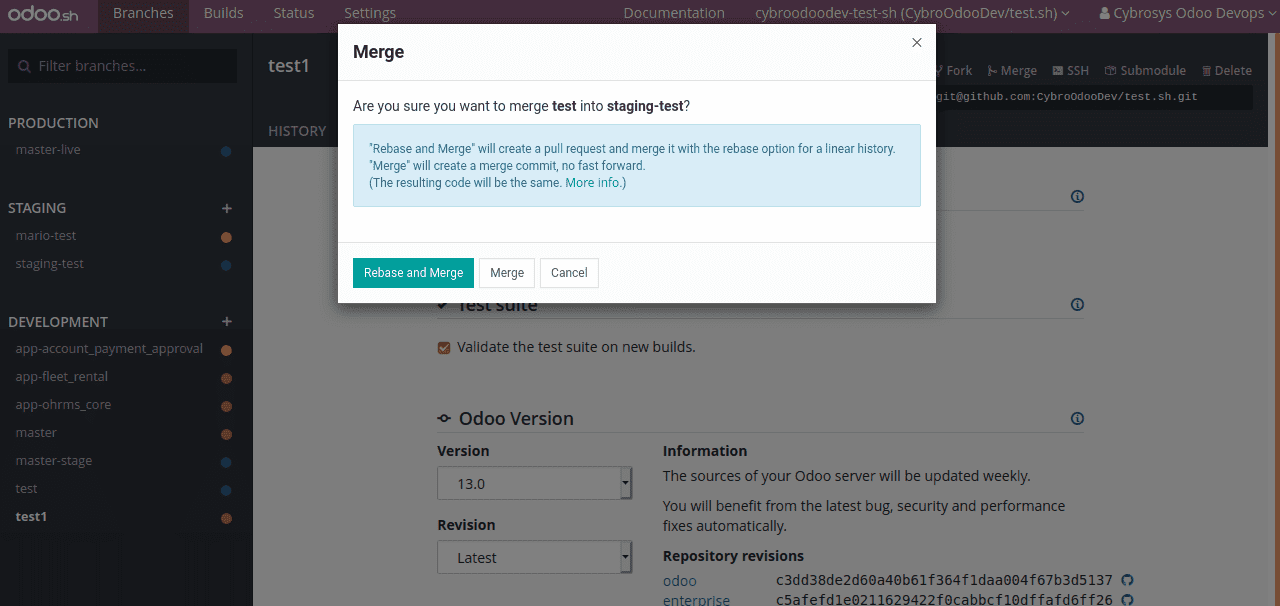Screen dimensions: 1280x606
Task: Select the master development branch
Action: pos(36,433)
